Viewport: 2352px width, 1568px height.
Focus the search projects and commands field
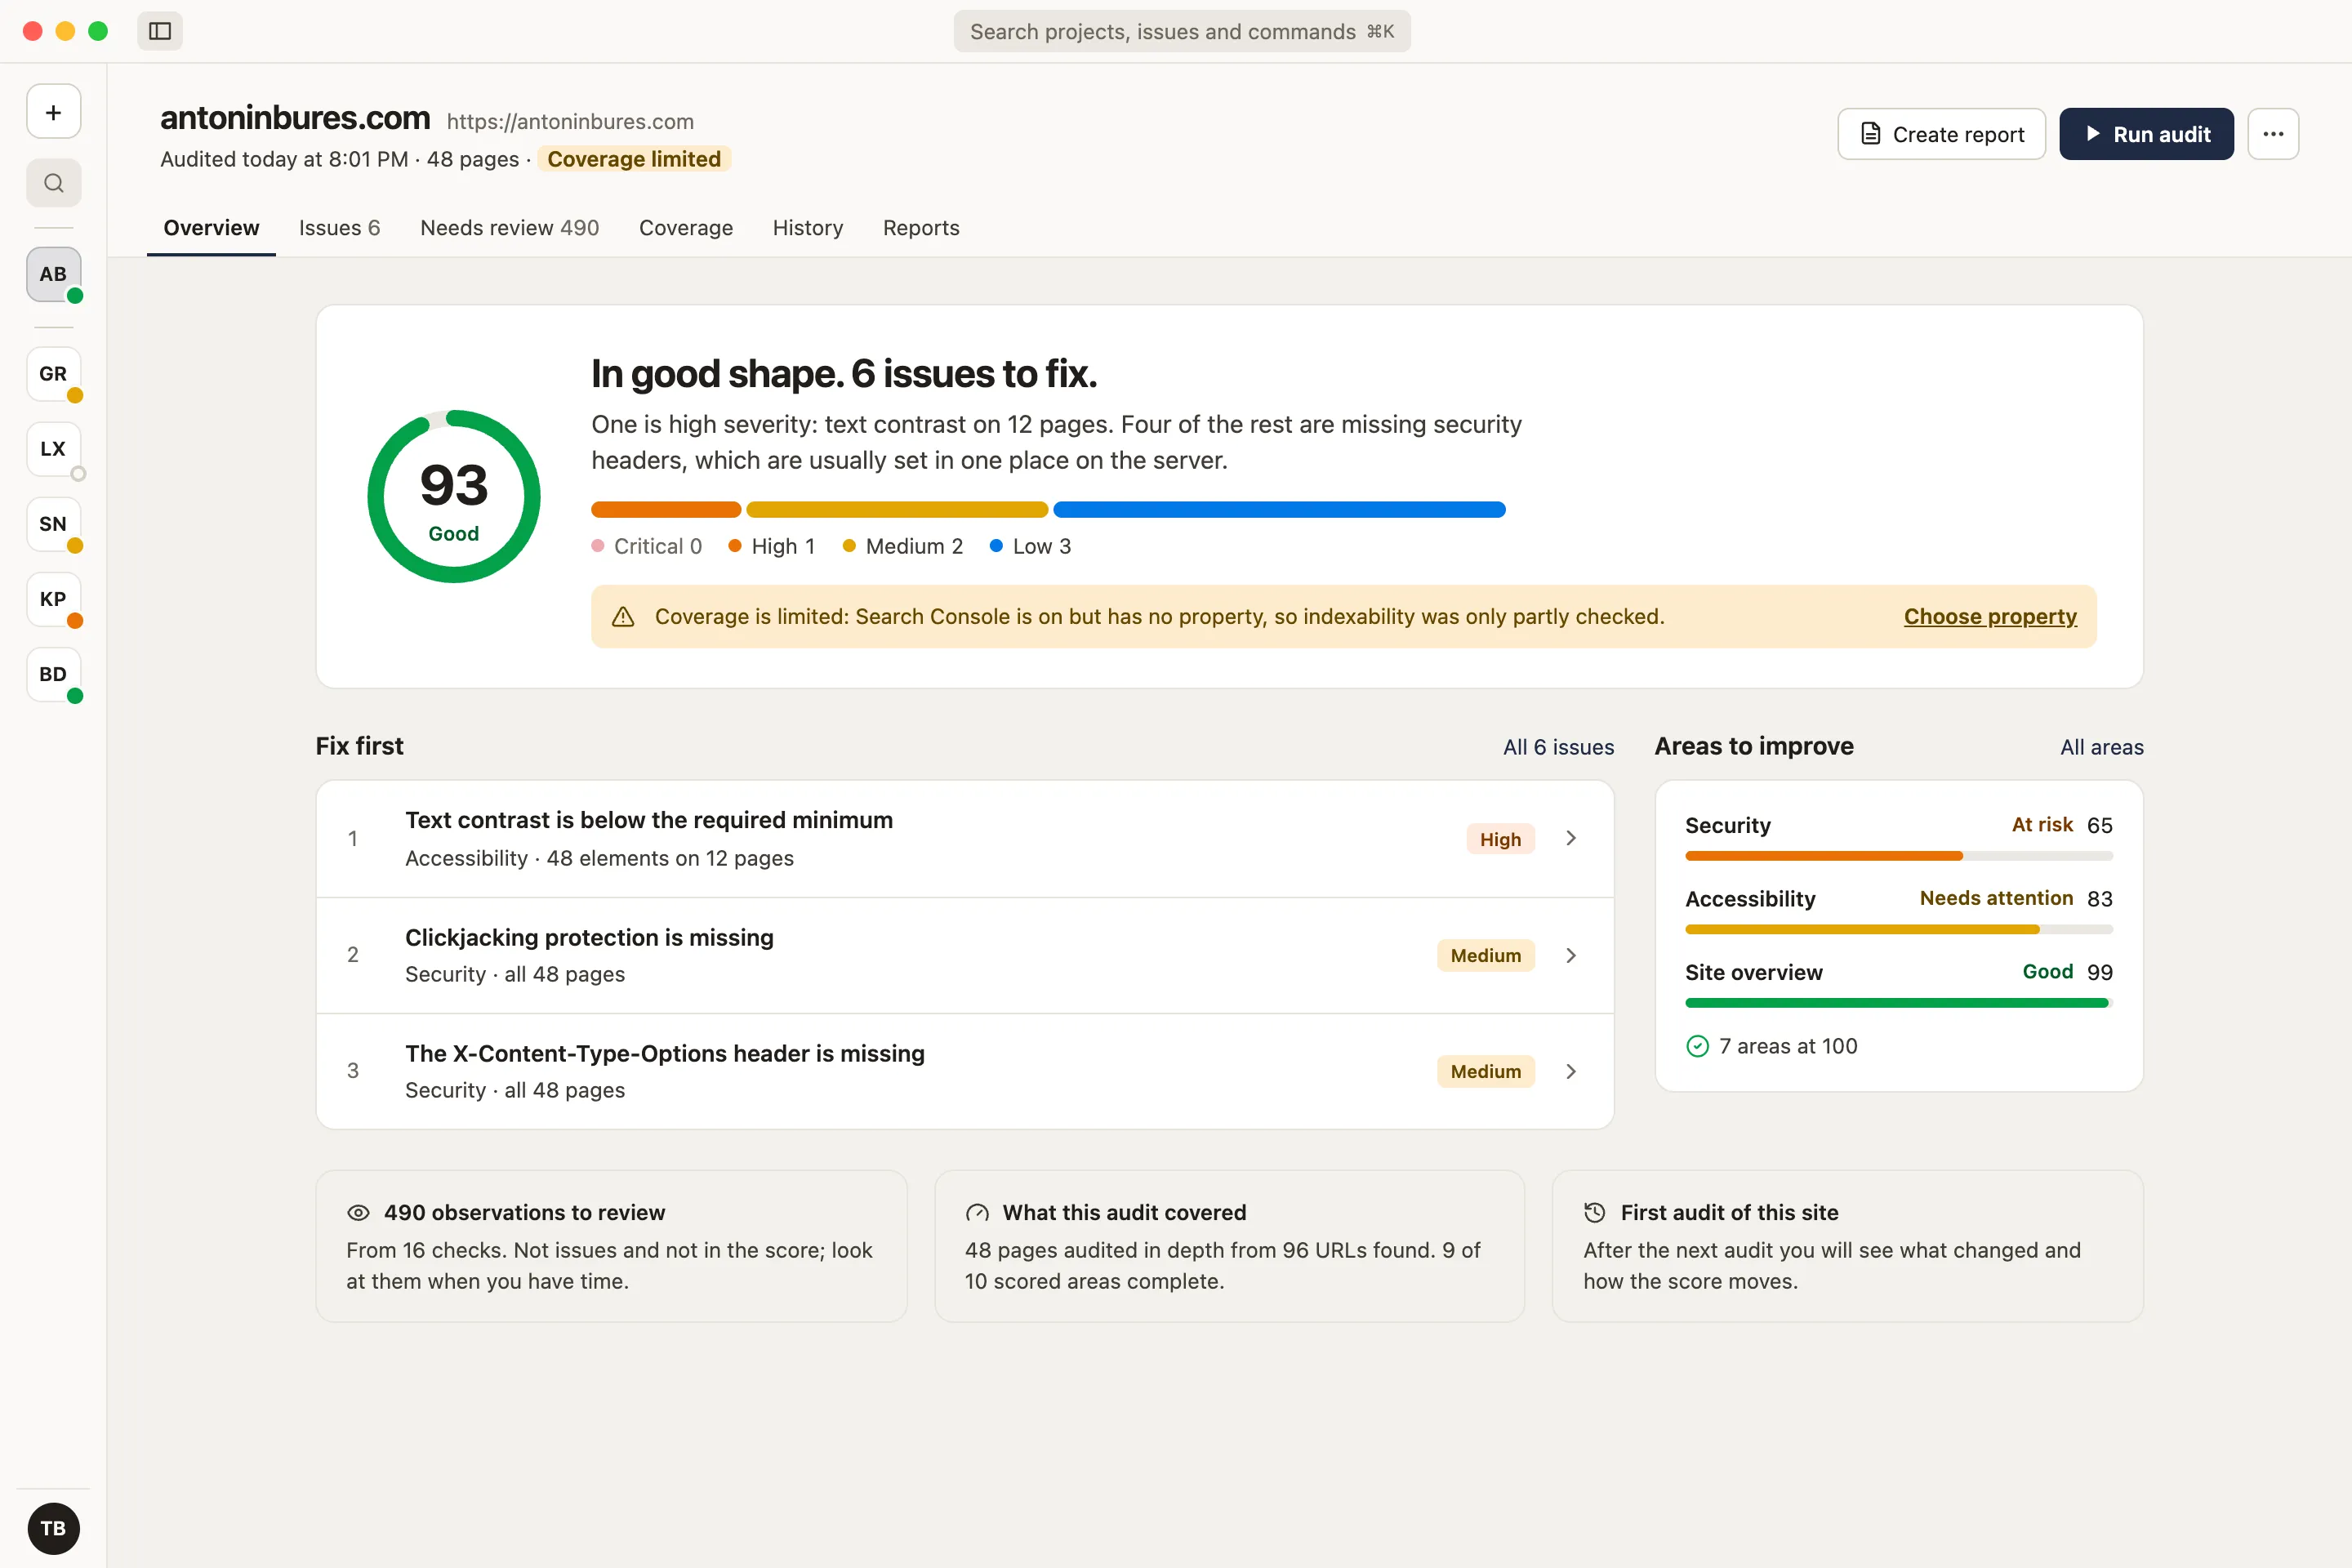pyautogui.click(x=1182, y=31)
